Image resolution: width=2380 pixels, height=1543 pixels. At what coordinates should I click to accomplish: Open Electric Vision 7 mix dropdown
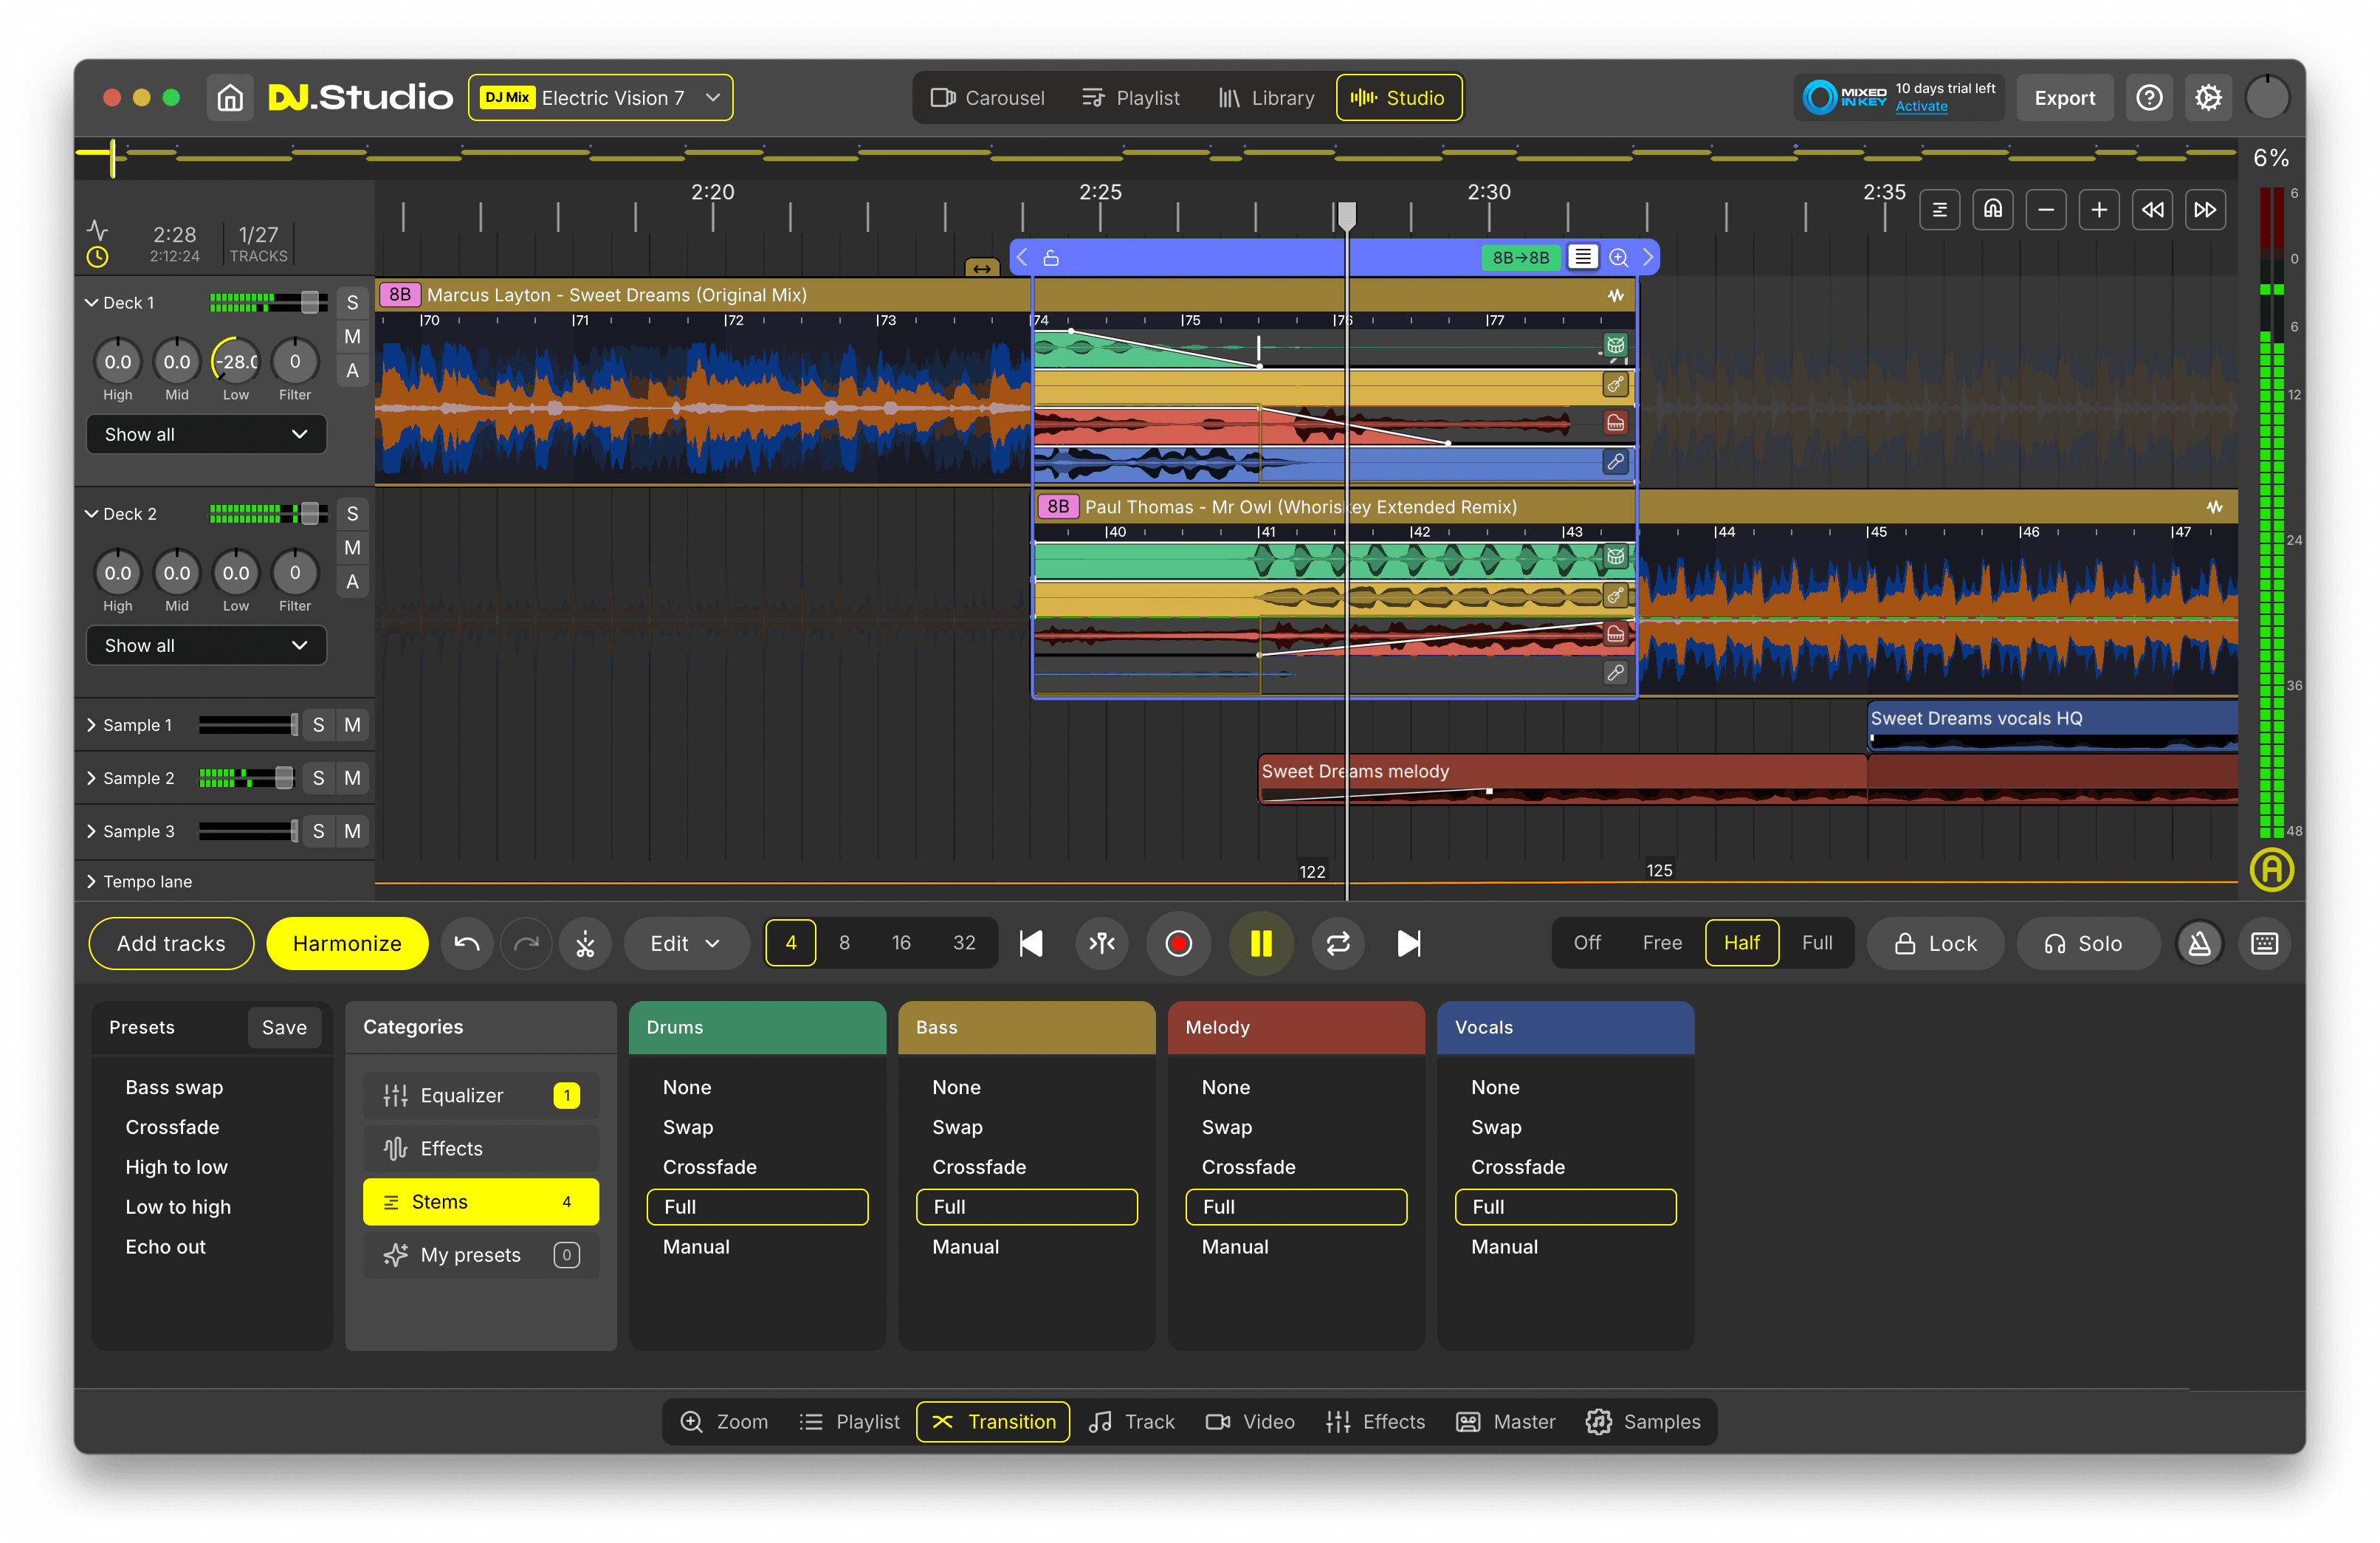(601, 97)
